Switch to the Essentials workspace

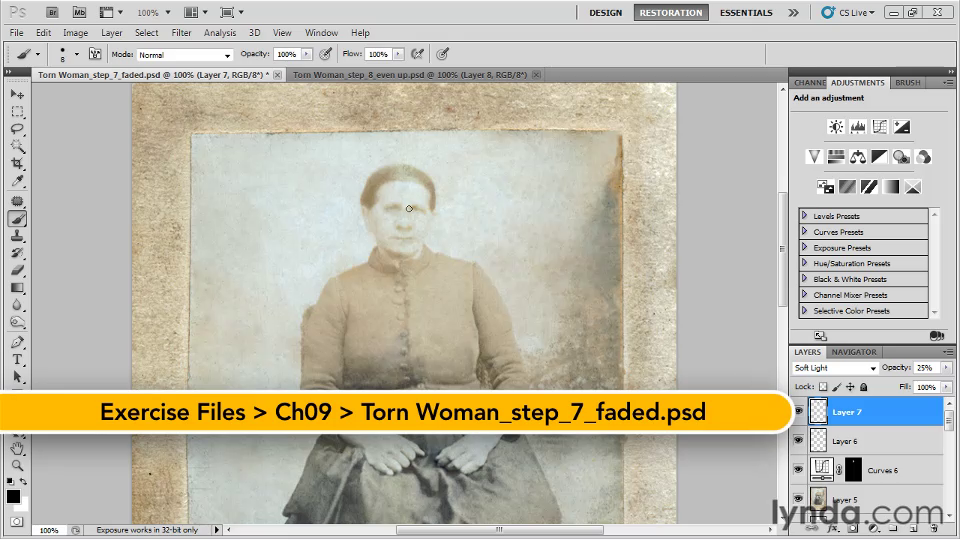pyautogui.click(x=746, y=12)
